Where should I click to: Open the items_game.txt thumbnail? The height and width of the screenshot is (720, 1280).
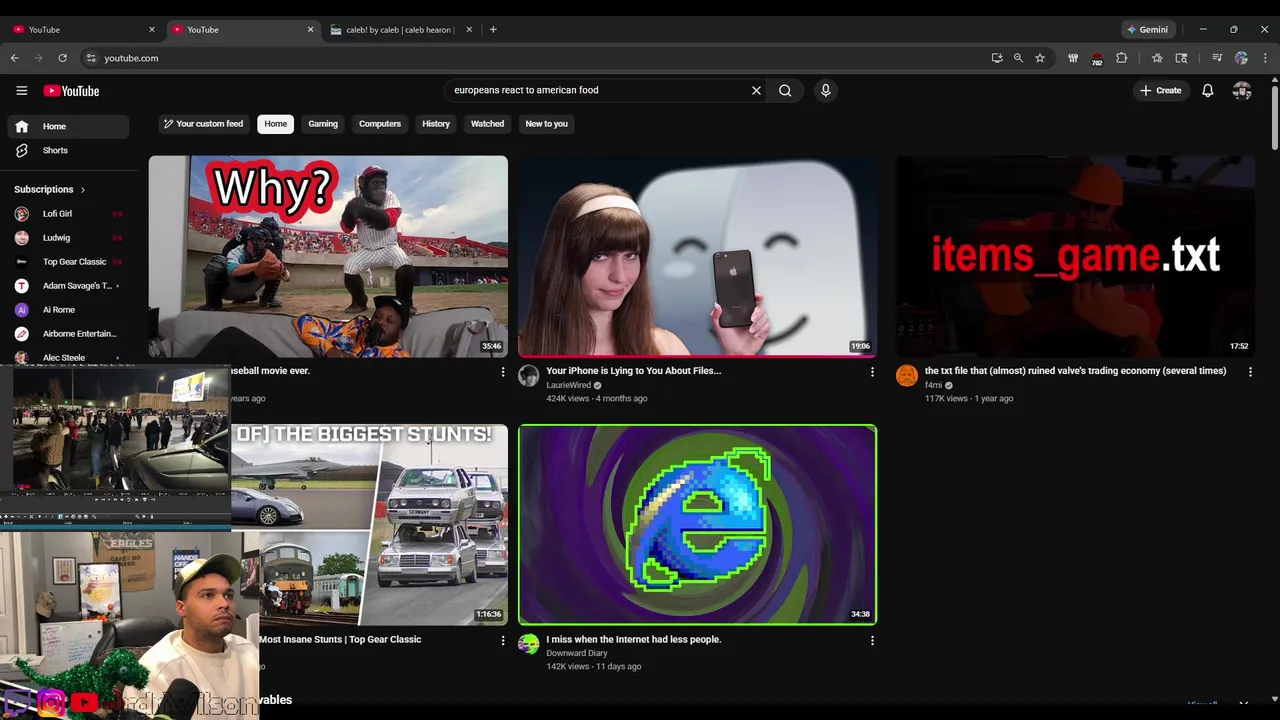click(1075, 256)
